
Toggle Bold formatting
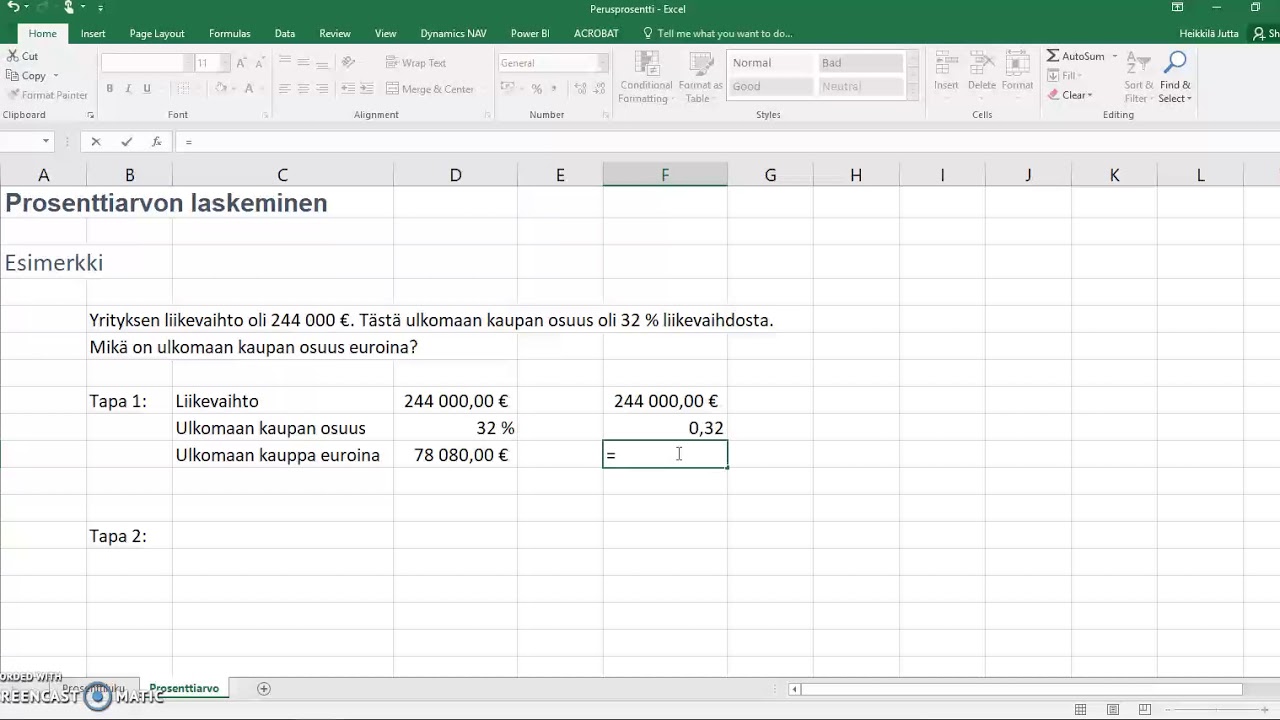110,89
